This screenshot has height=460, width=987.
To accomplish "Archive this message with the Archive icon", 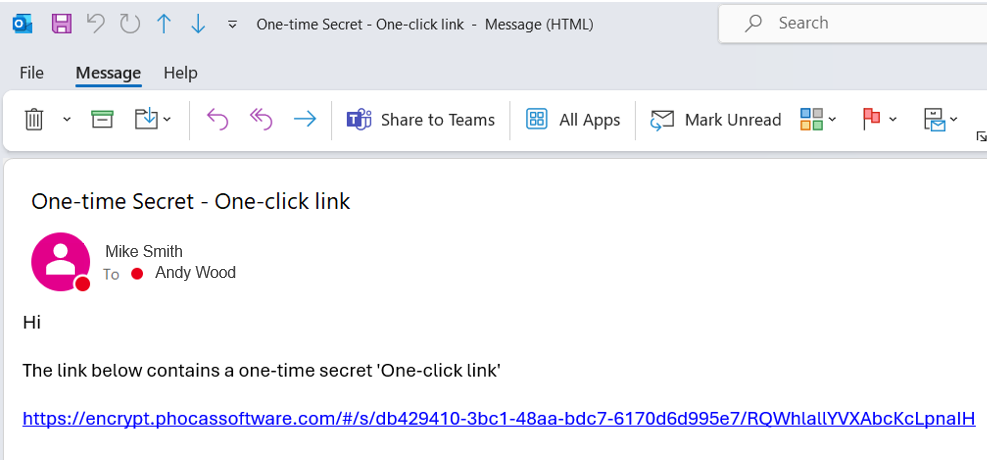I will coord(102,119).
